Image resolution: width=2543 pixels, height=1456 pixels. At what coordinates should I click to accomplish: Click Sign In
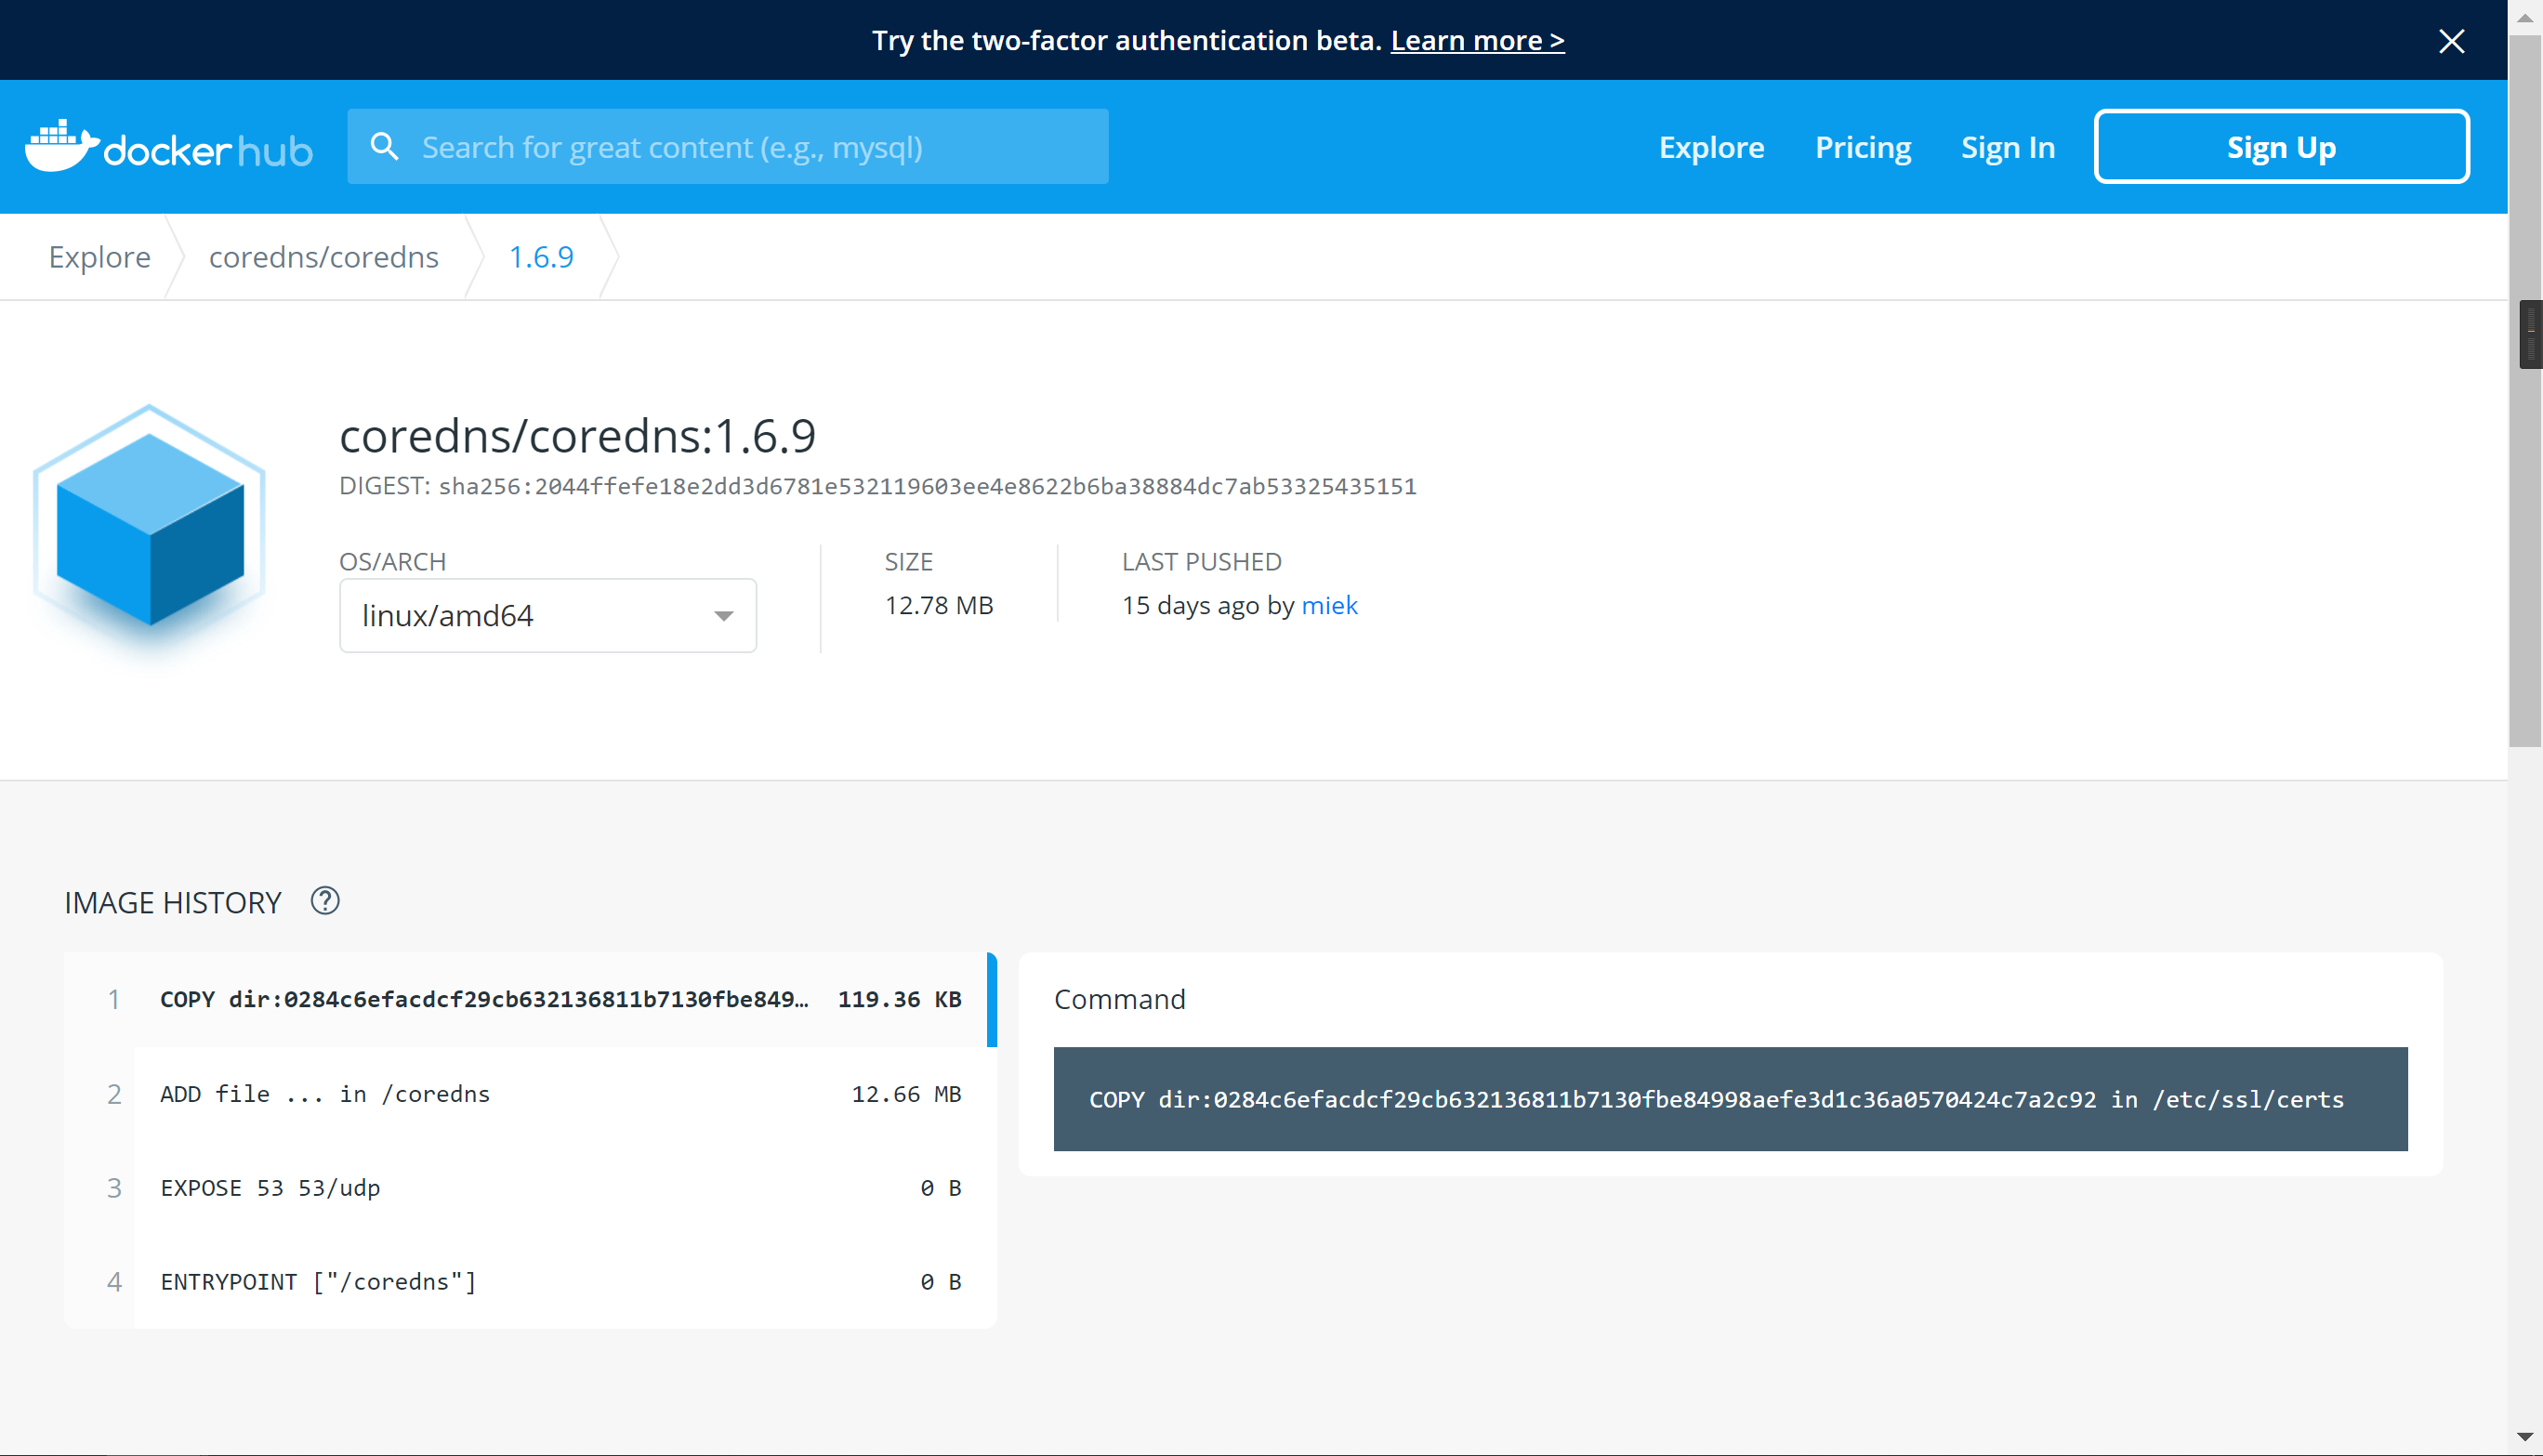(x=2007, y=146)
